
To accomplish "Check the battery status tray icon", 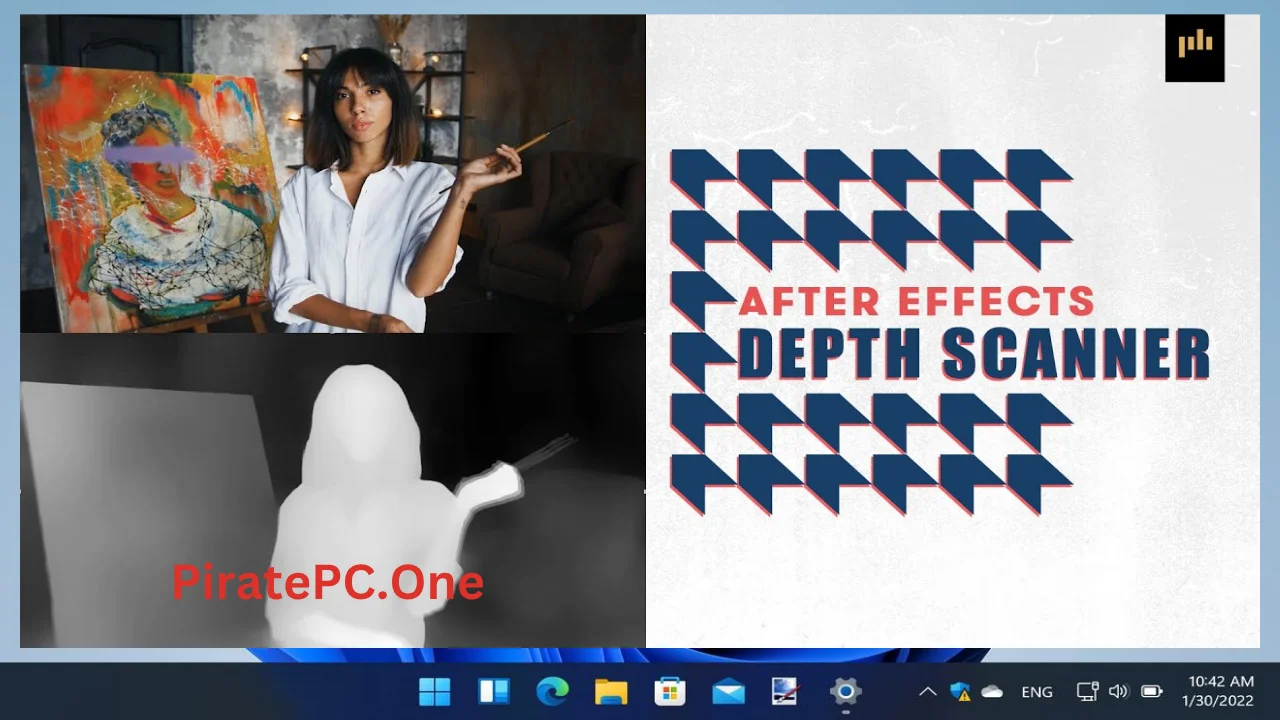I will coord(1151,691).
